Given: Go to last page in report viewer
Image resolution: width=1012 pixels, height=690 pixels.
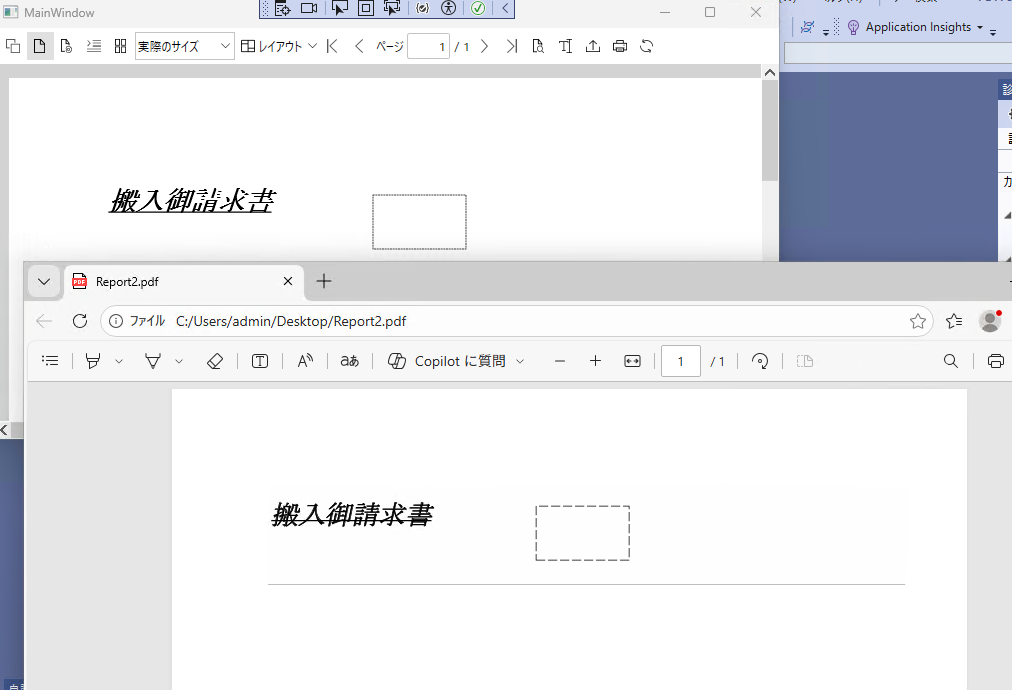Looking at the screenshot, I should point(512,46).
